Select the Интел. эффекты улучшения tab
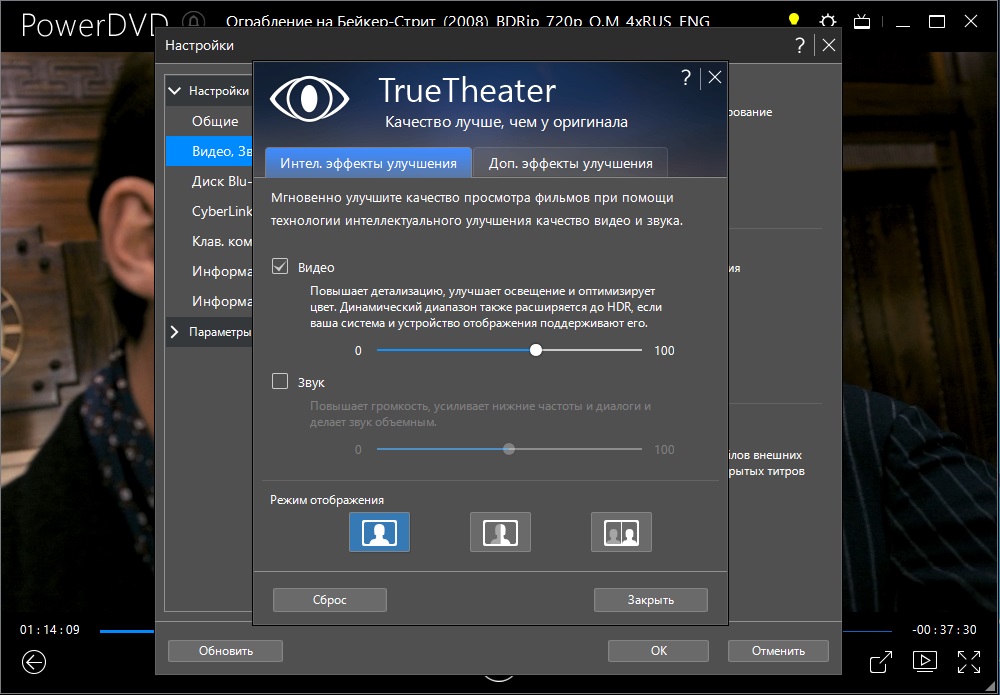This screenshot has width=1000, height=695. tap(368, 163)
